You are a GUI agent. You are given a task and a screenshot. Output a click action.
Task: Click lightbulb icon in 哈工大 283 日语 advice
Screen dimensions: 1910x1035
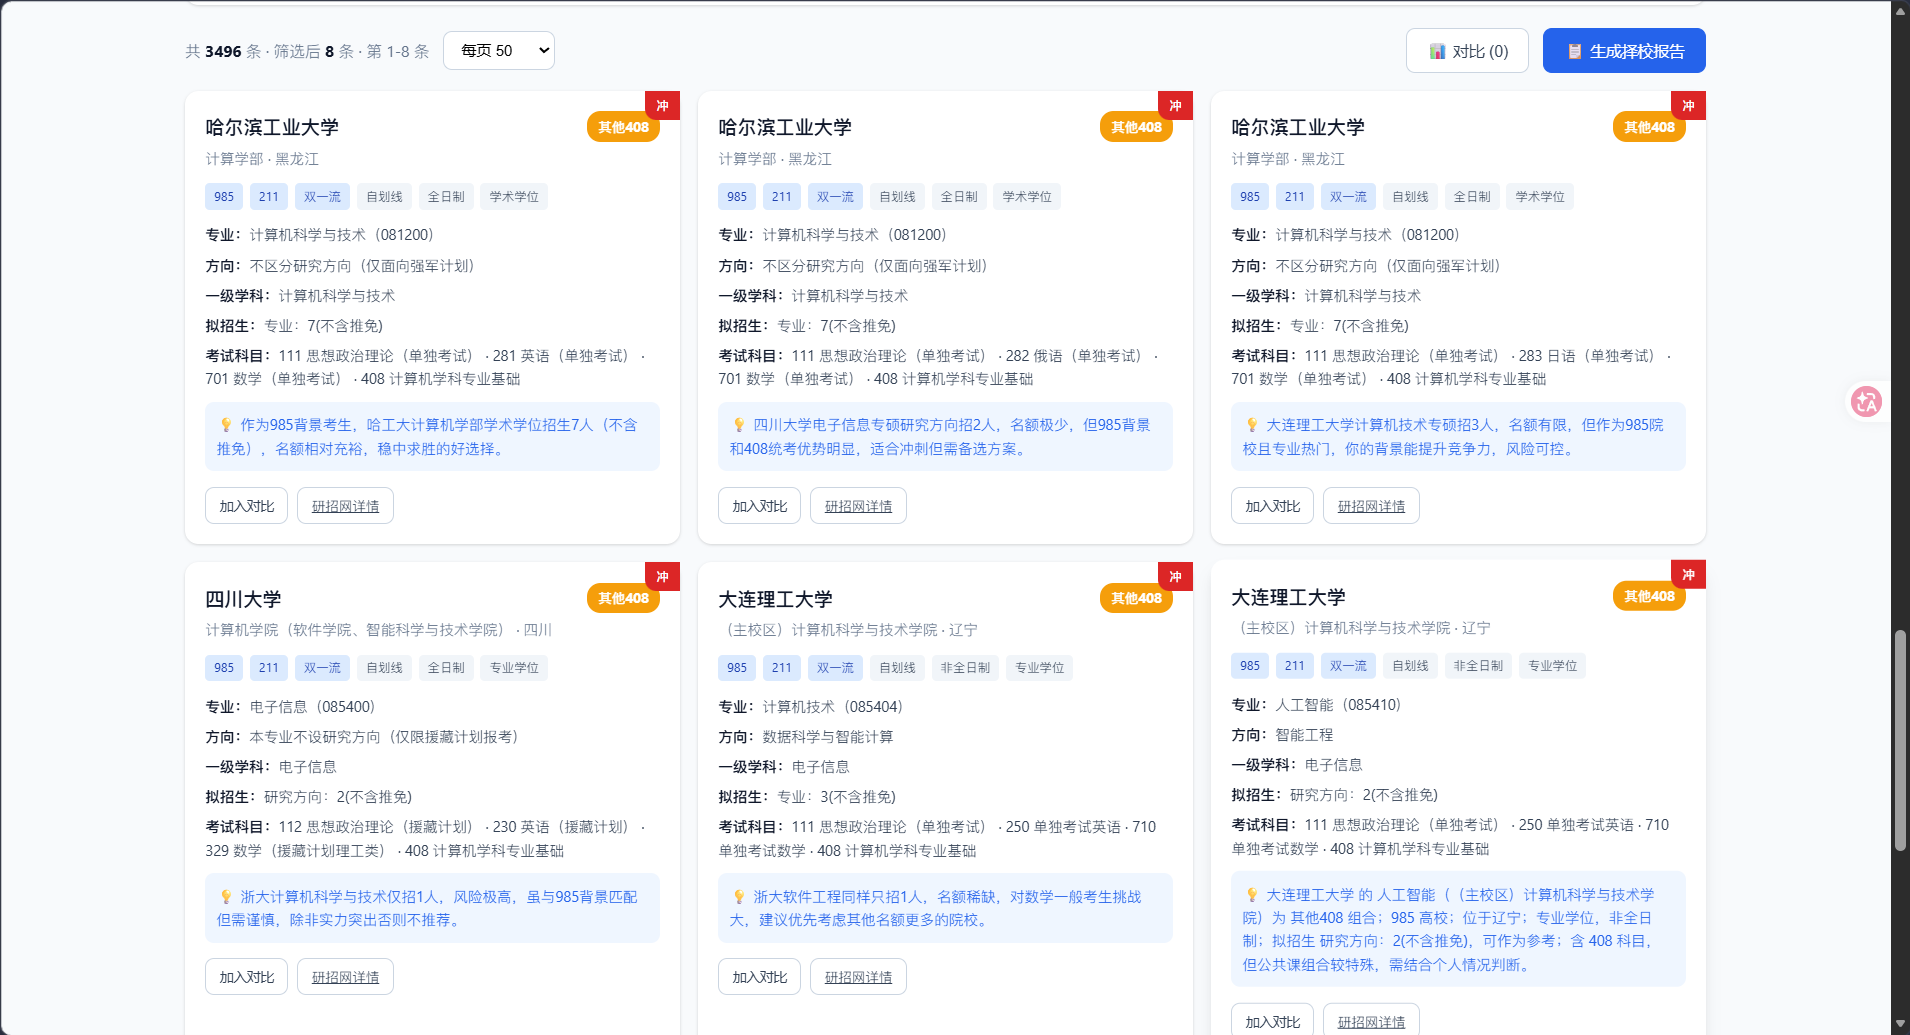point(1252,425)
